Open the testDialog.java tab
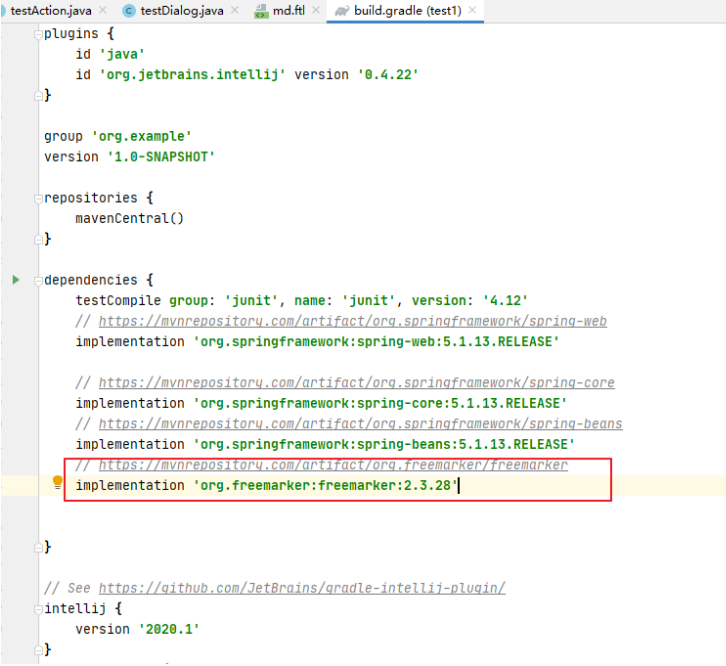Image resolution: width=726 pixels, height=666 pixels. 182,11
